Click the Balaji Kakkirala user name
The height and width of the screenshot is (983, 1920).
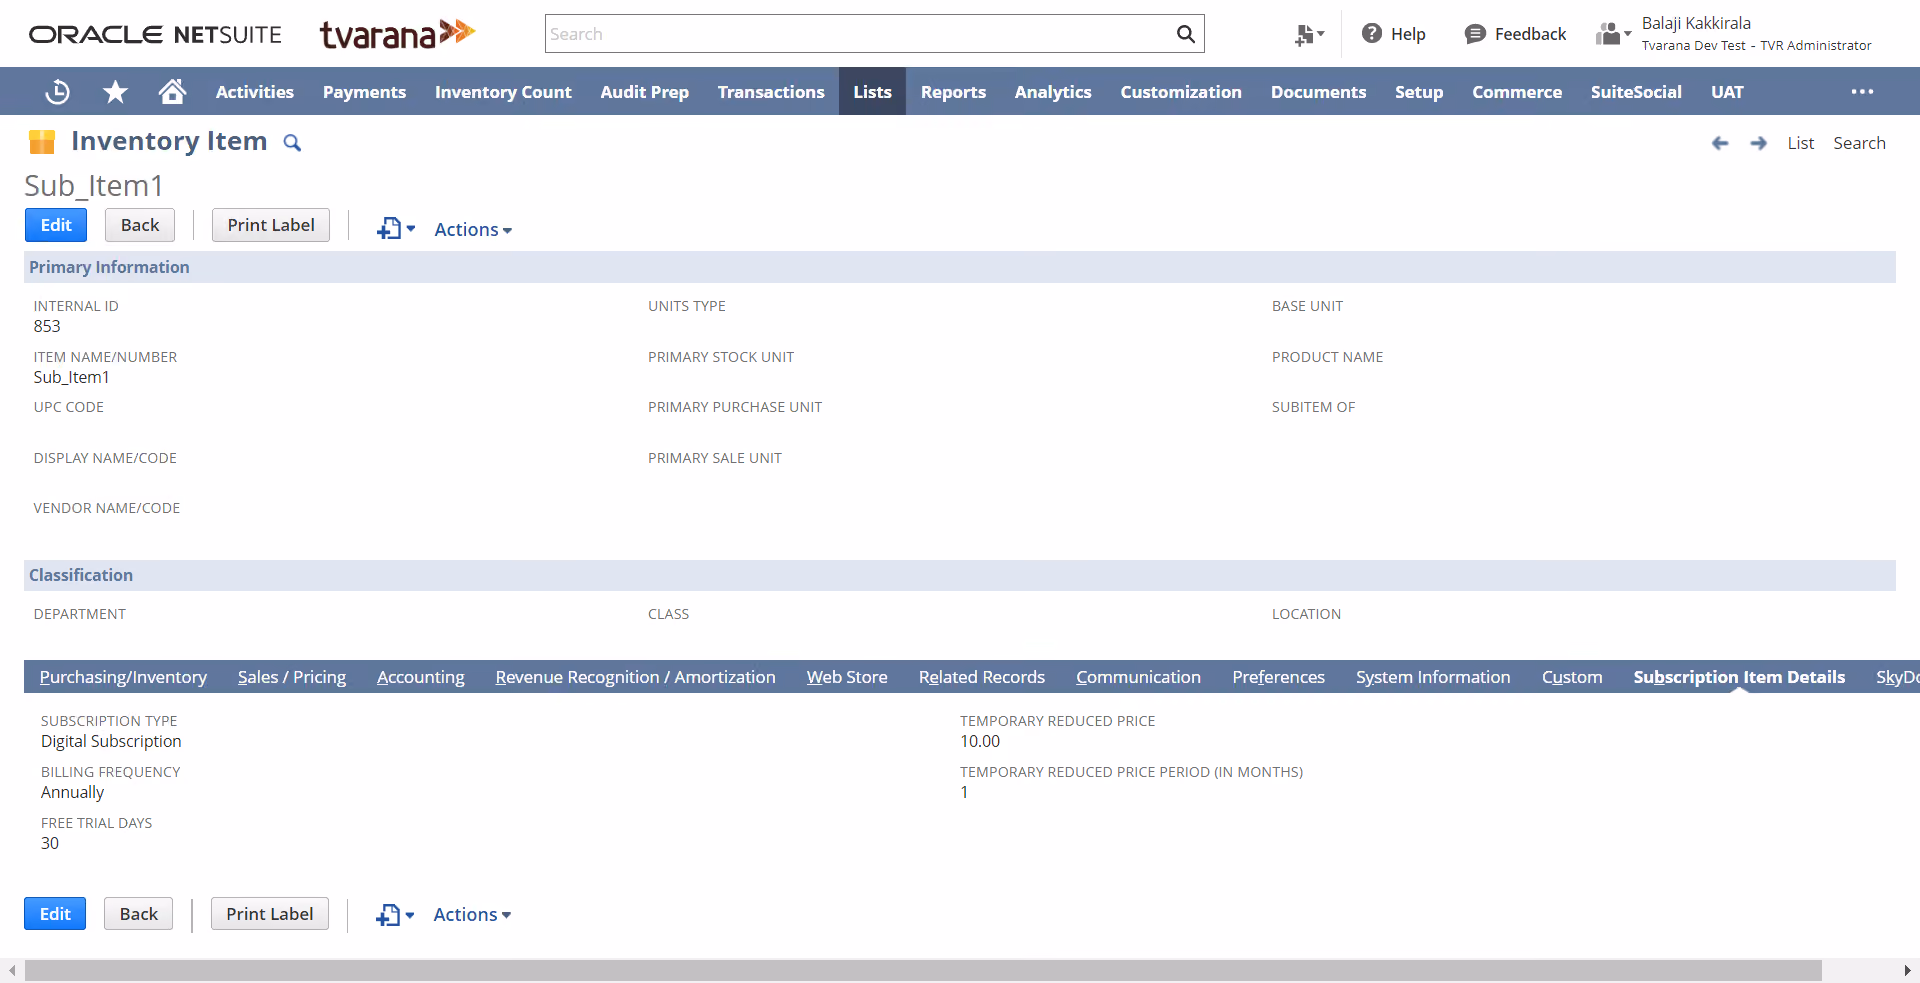coord(1696,23)
